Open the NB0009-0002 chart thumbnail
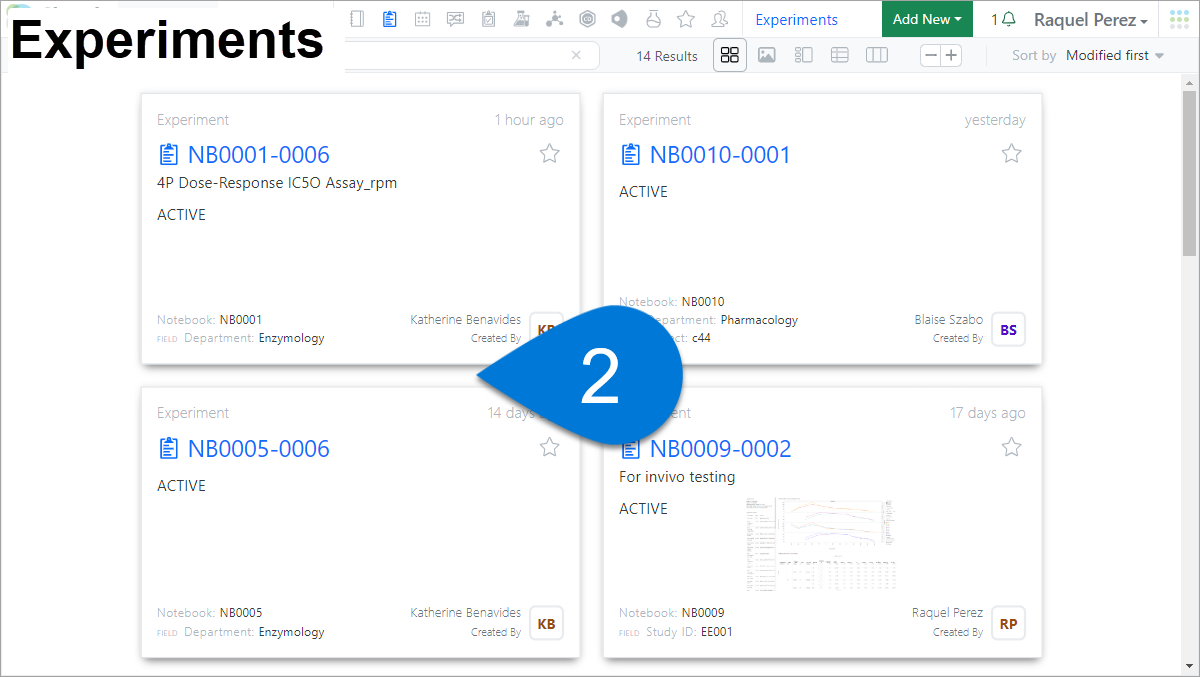Viewport: 1200px width, 677px height. click(820, 543)
